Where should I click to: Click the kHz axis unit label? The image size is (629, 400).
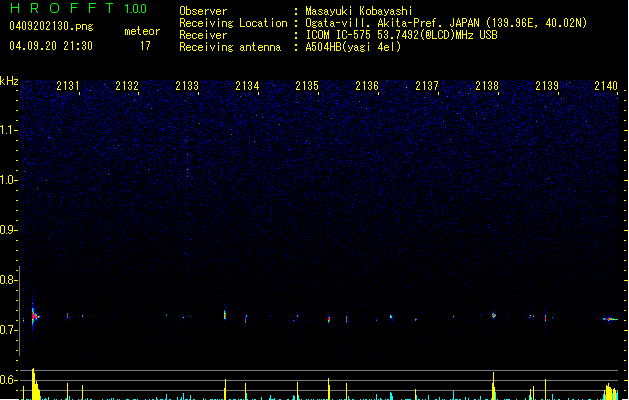pyautogui.click(x=9, y=81)
